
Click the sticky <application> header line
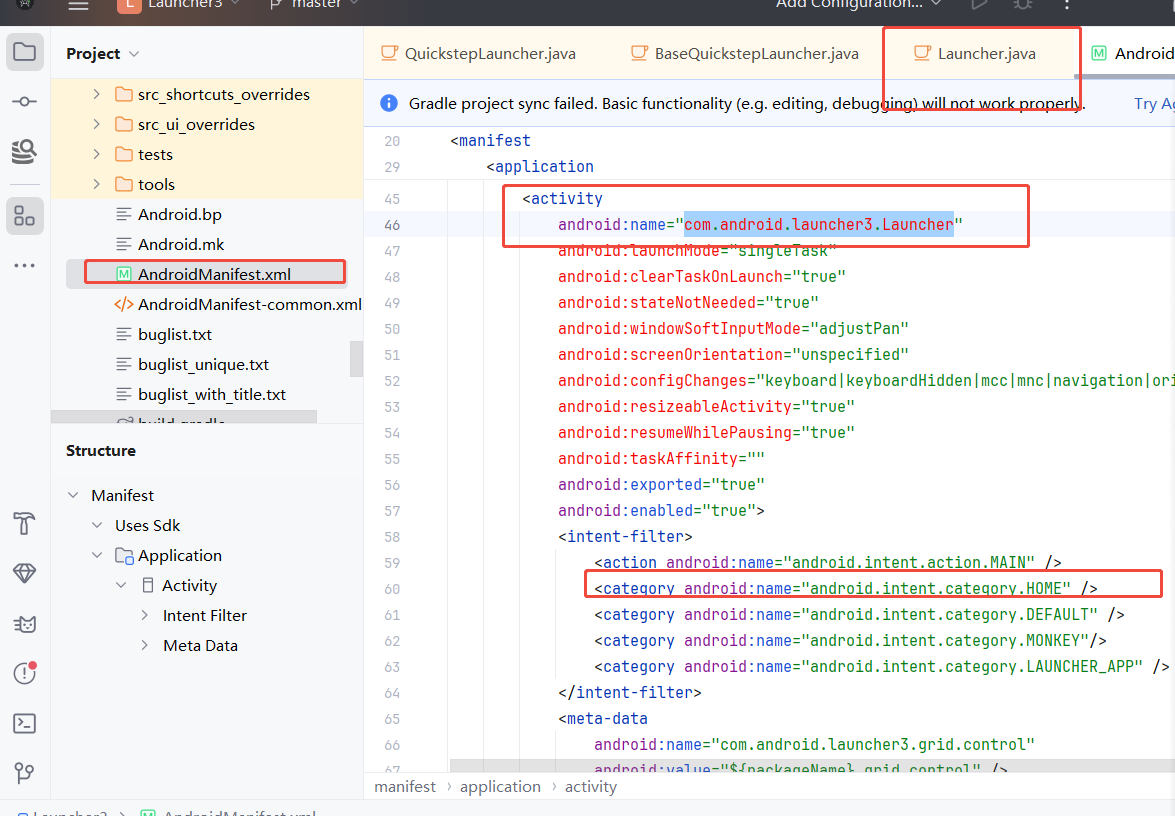(540, 166)
